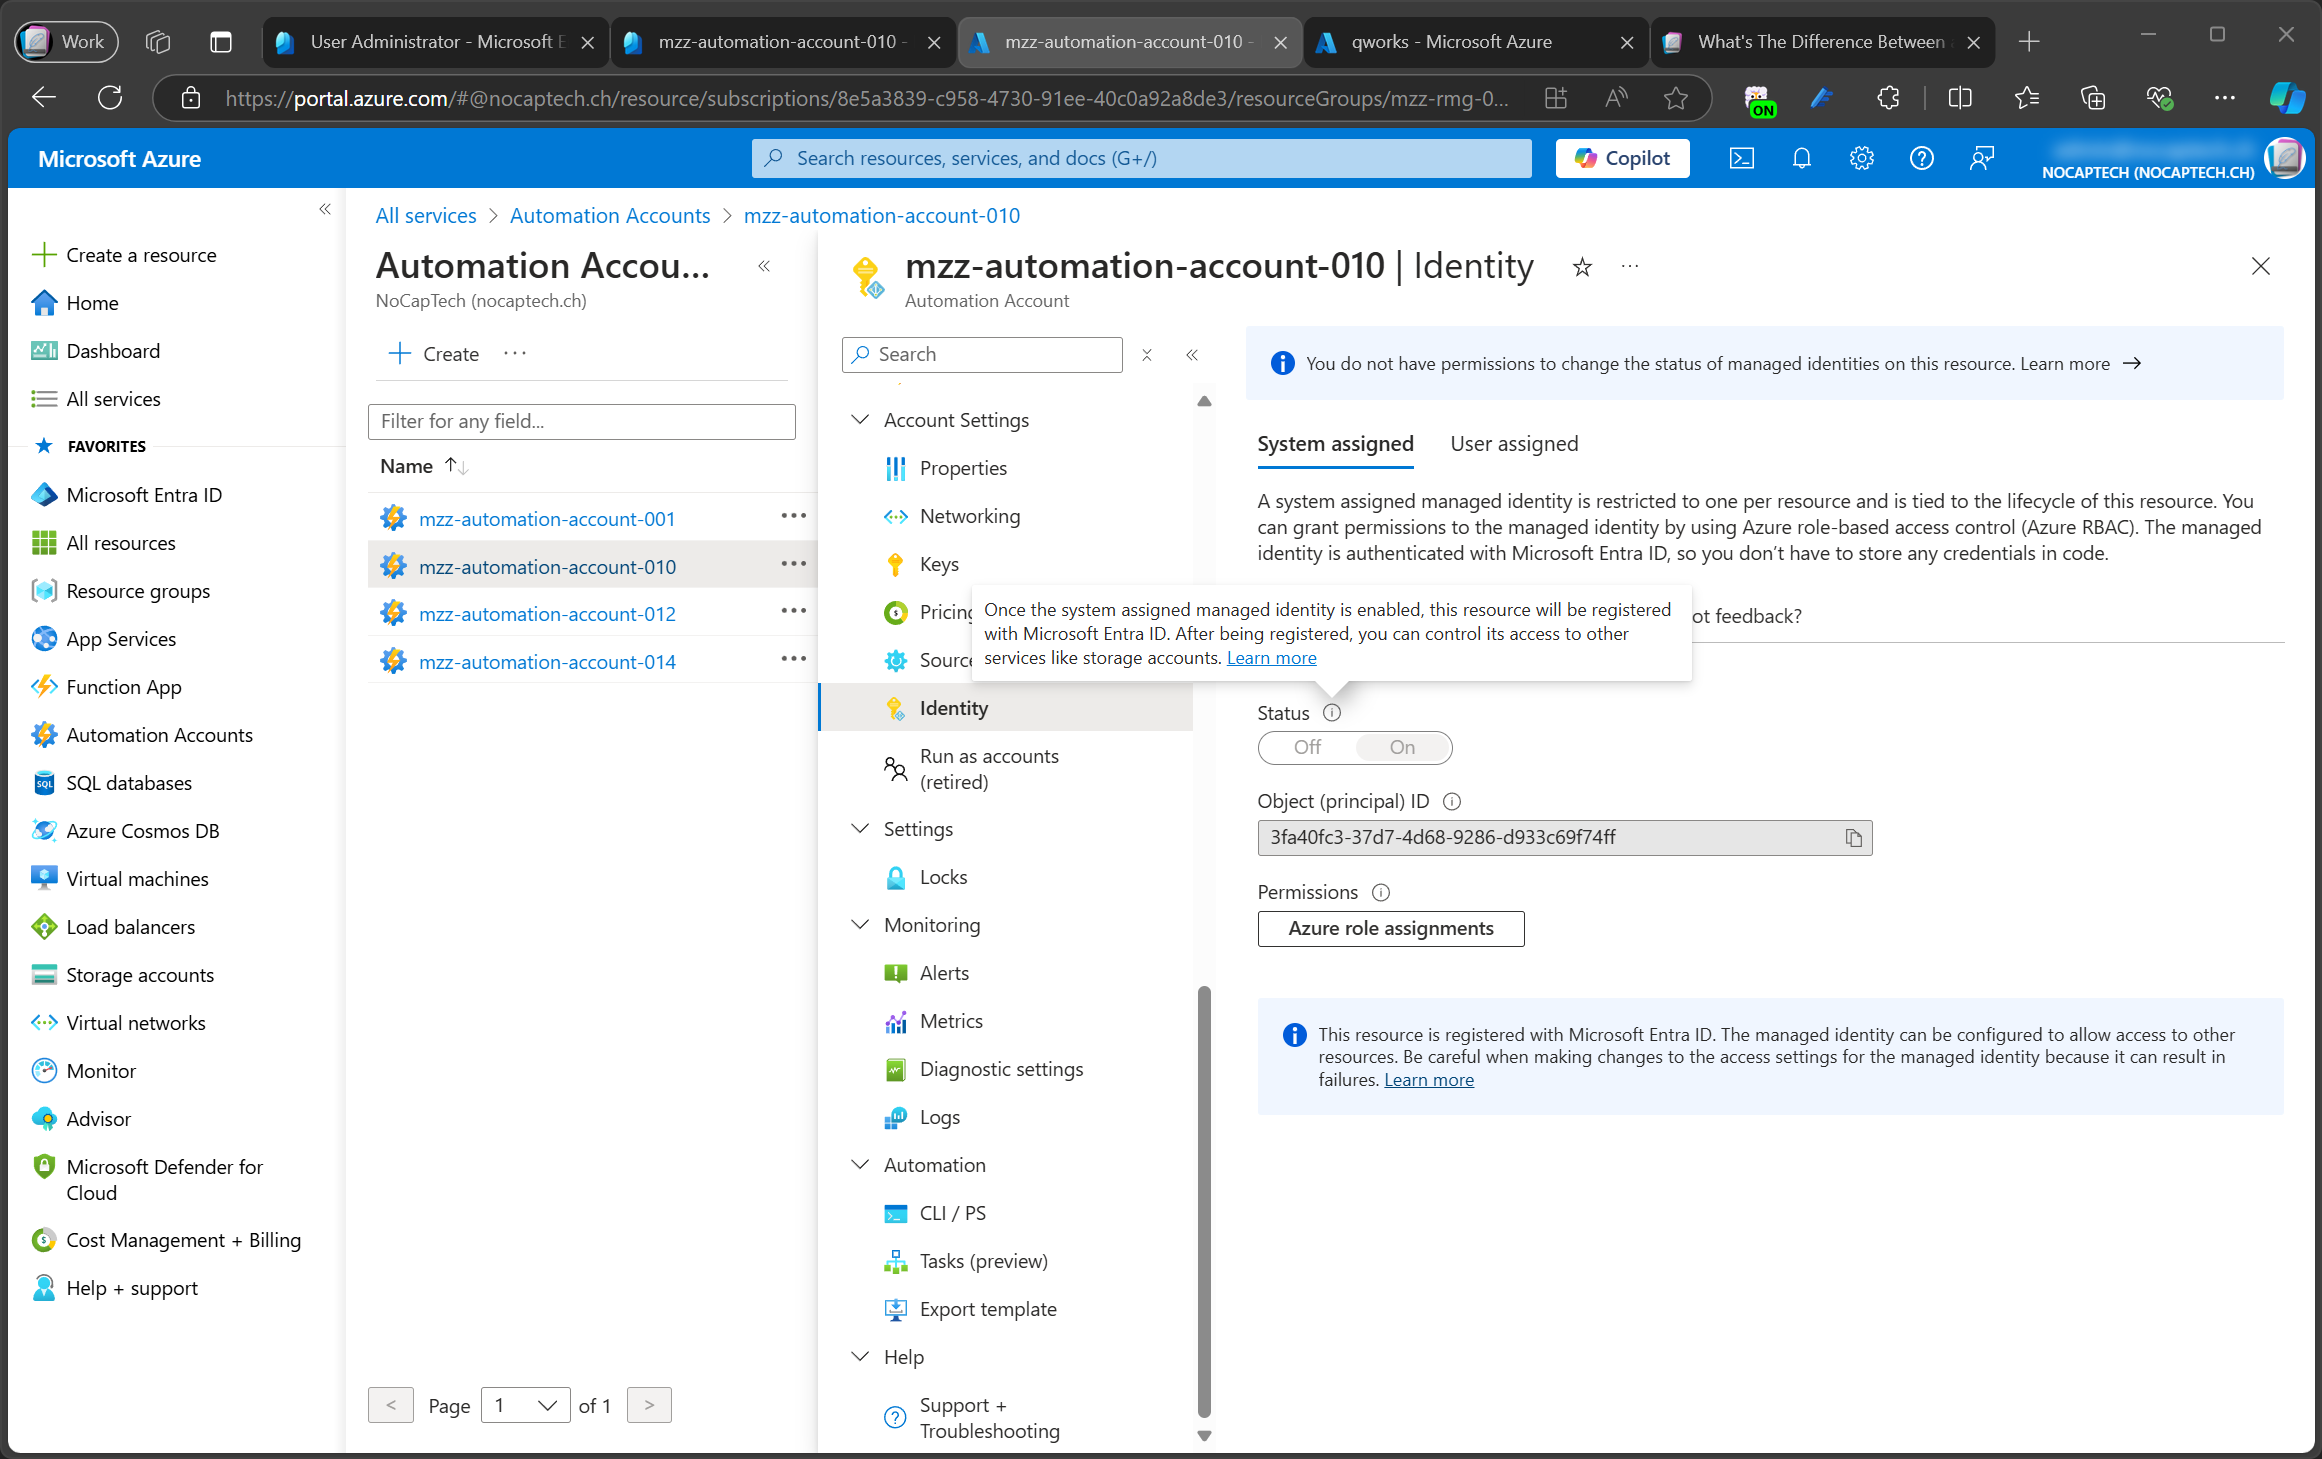Collapse the resource menu pane
Screen dimensions: 2322x1459
[x=1192, y=355]
